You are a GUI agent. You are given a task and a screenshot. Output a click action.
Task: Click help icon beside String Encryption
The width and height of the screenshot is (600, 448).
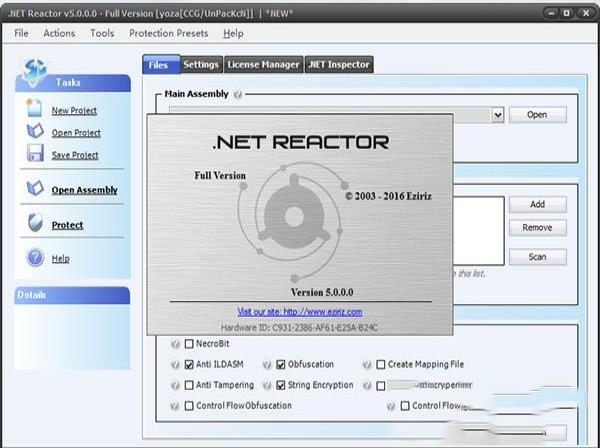(x=267, y=385)
